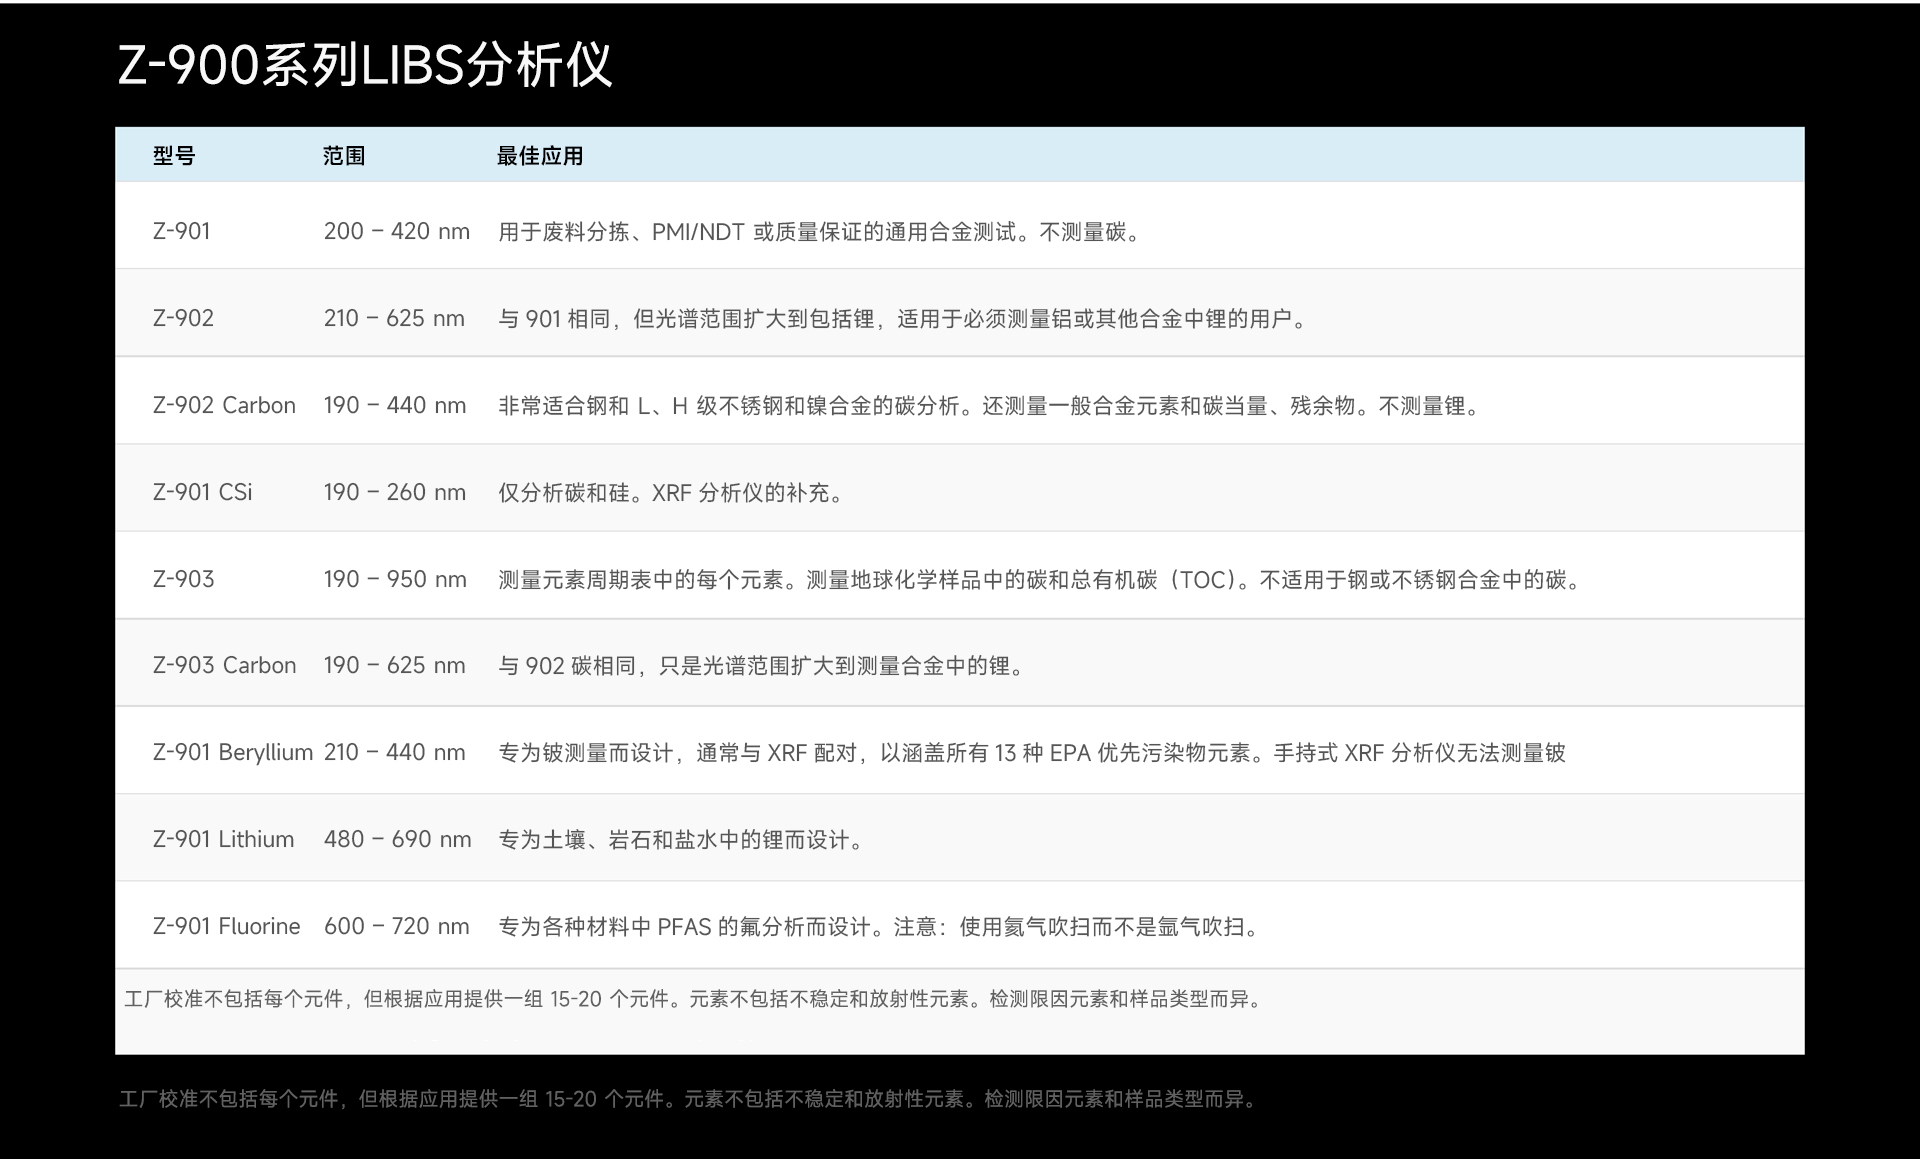Select the Z-901 Beryllium model cell
Screen dimensions: 1920x1159
(x=233, y=752)
